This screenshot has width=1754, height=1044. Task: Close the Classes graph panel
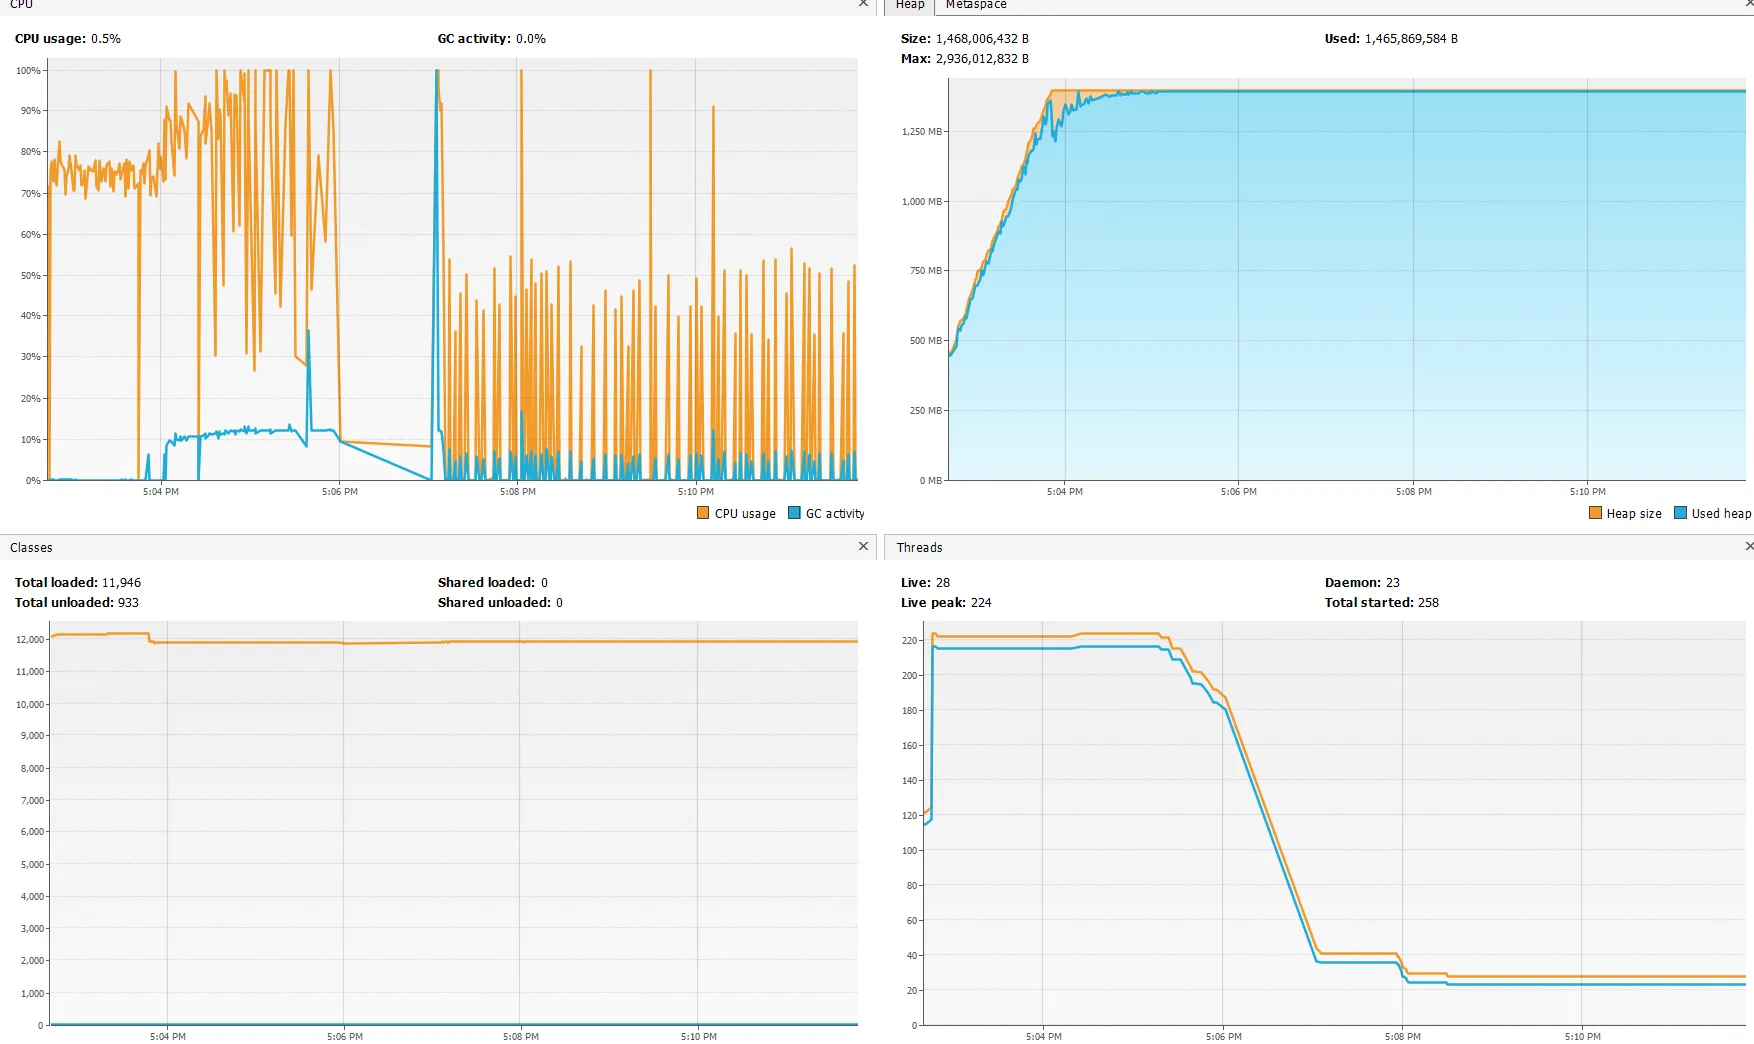point(863,546)
